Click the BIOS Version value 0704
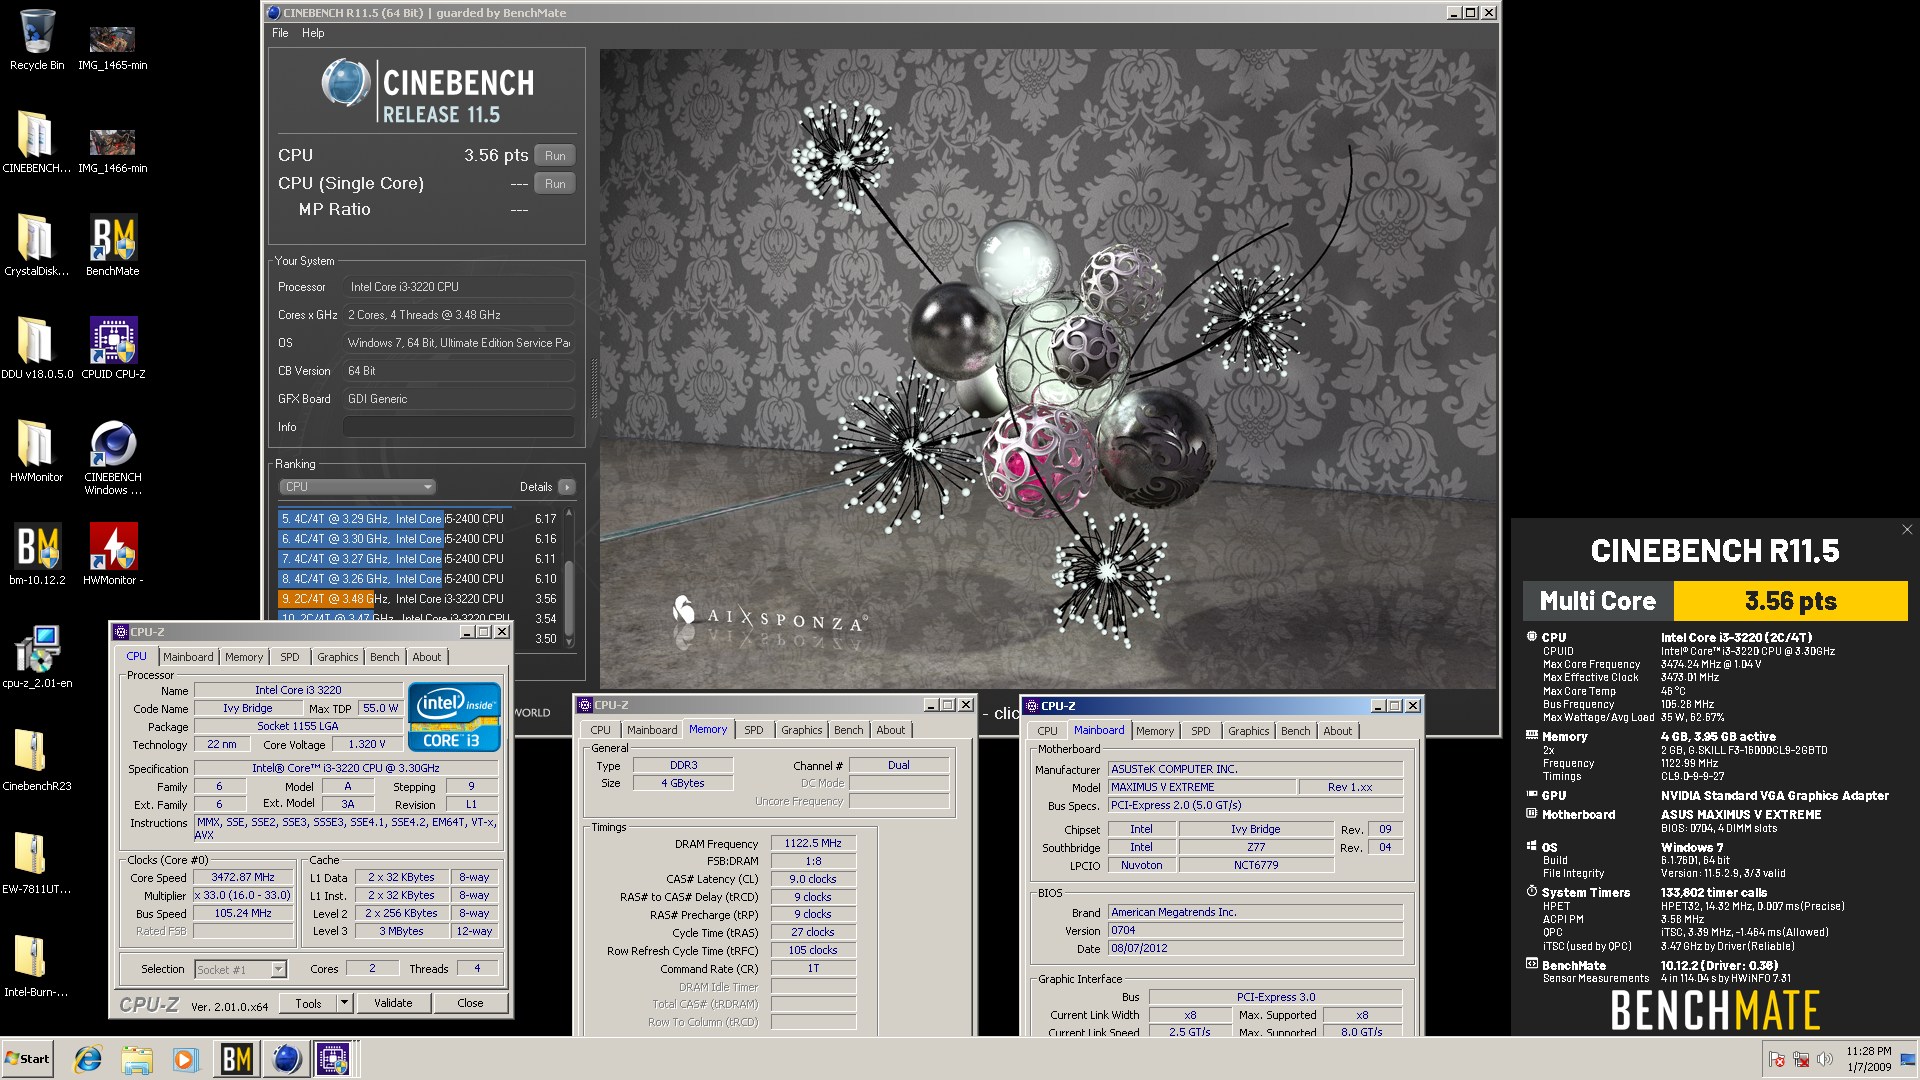 pos(1255,930)
